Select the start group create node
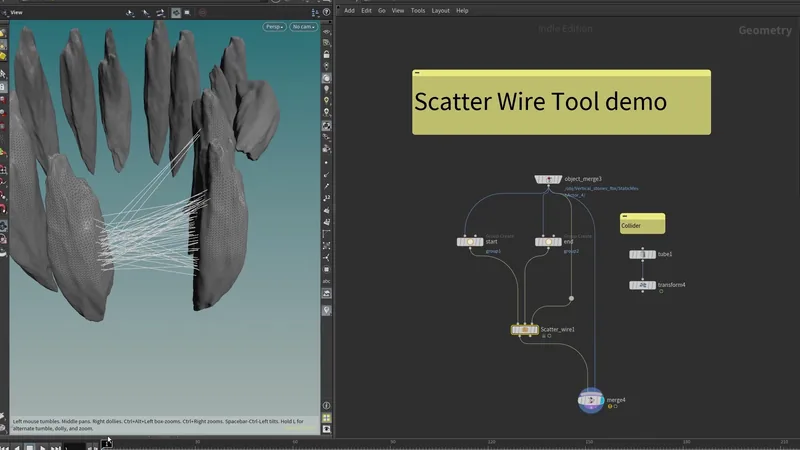 point(470,242)
